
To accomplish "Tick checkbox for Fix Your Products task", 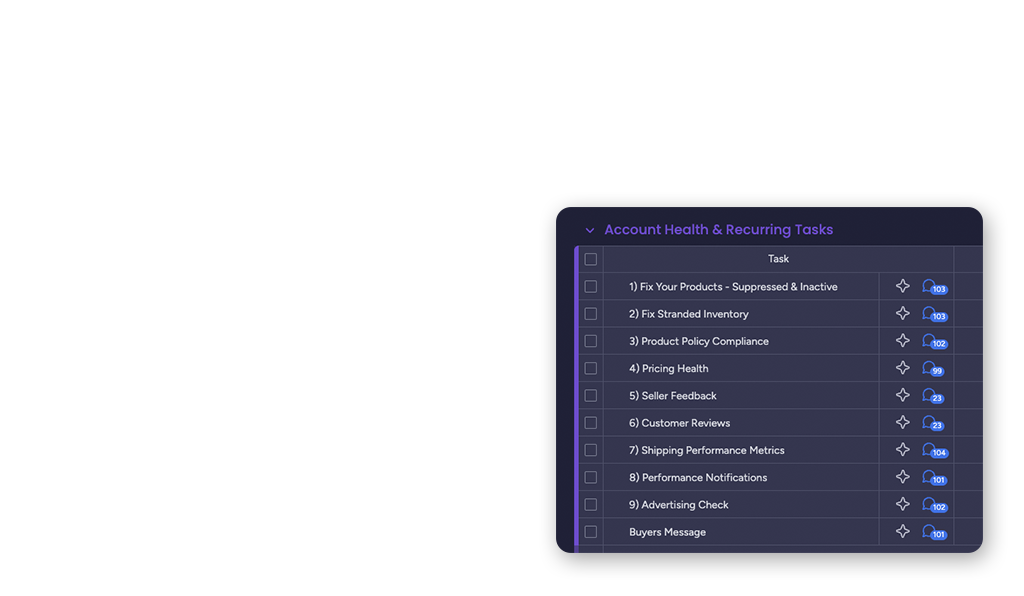I will point(591,287).
